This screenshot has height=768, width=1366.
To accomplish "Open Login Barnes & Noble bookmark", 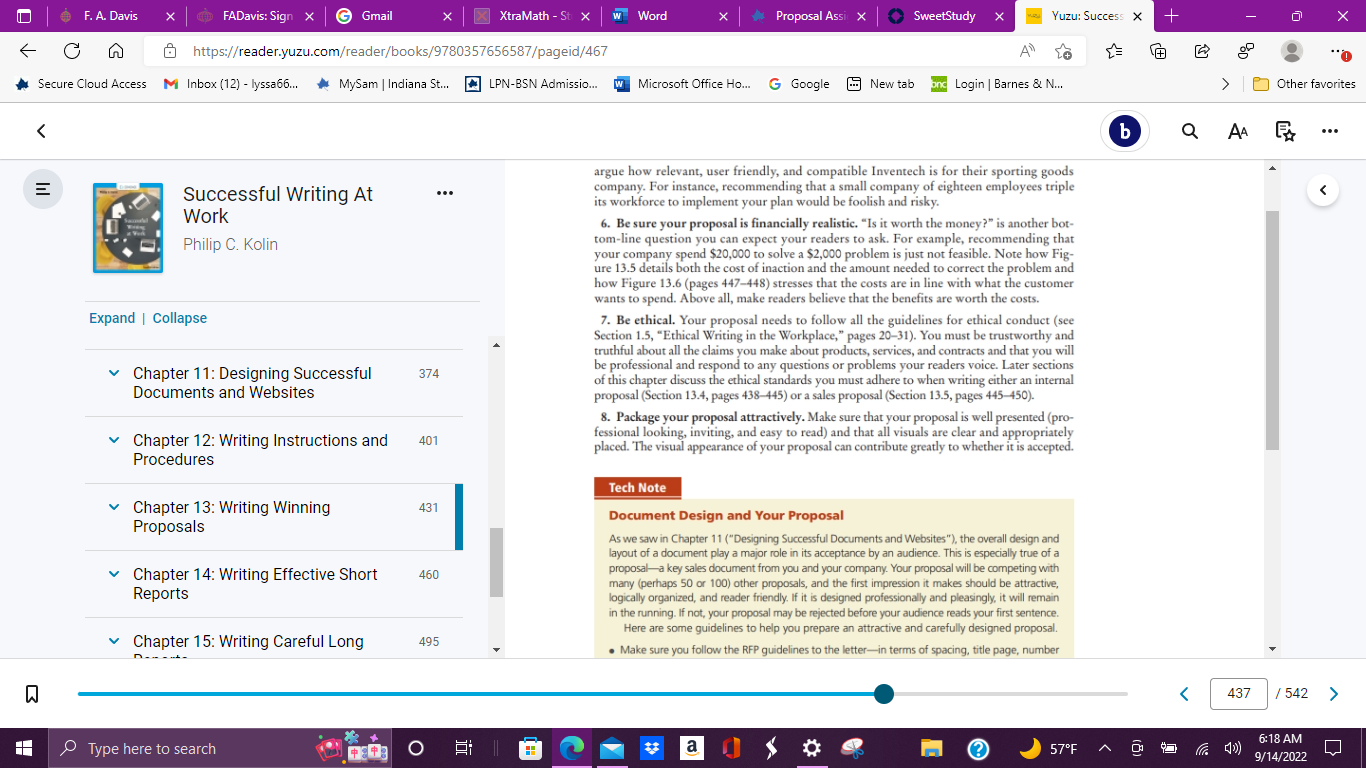I will click(x=997, y=84).
